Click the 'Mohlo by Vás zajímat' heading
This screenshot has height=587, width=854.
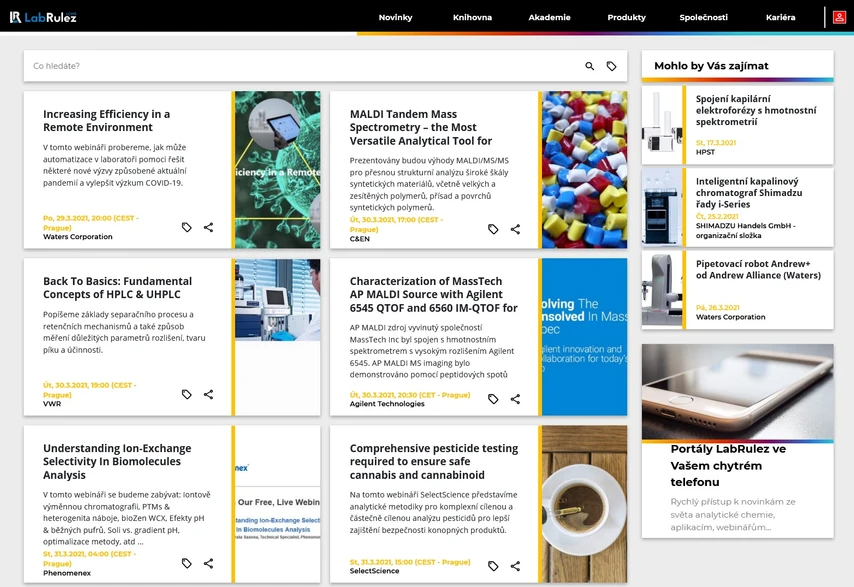click(x=711, y=66)
